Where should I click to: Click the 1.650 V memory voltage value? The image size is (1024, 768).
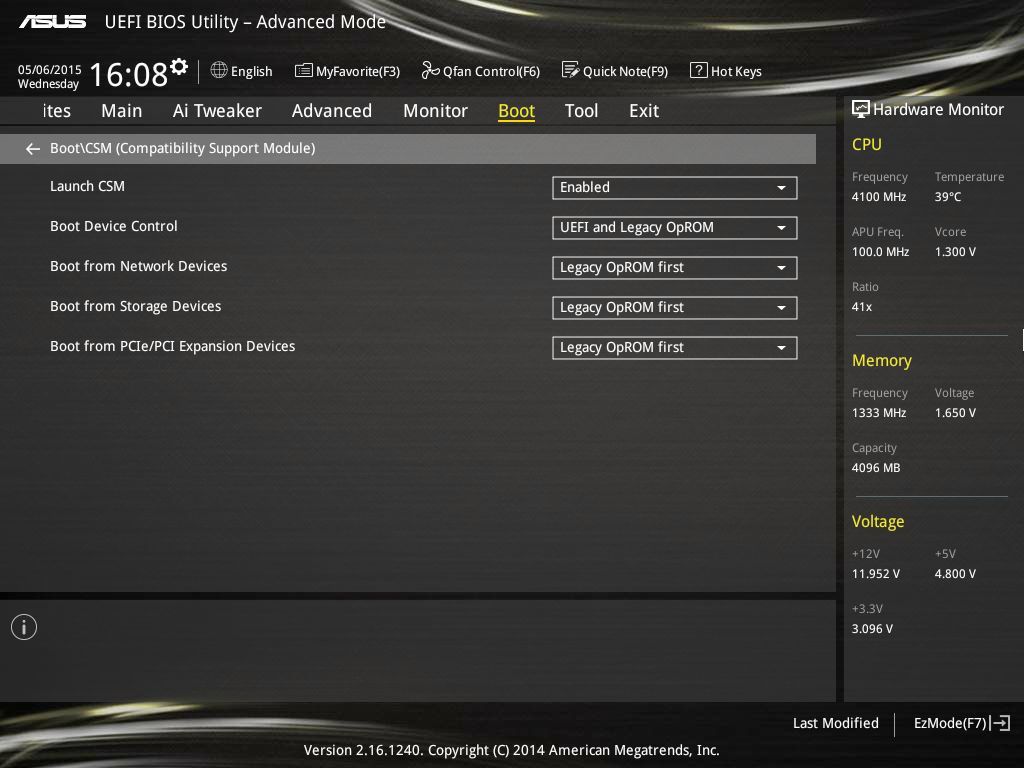coord(955,413)
